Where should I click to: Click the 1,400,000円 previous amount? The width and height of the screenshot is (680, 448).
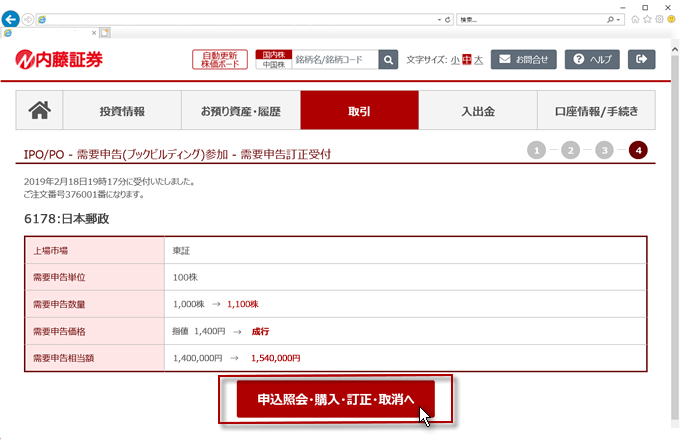coord(198,358)
